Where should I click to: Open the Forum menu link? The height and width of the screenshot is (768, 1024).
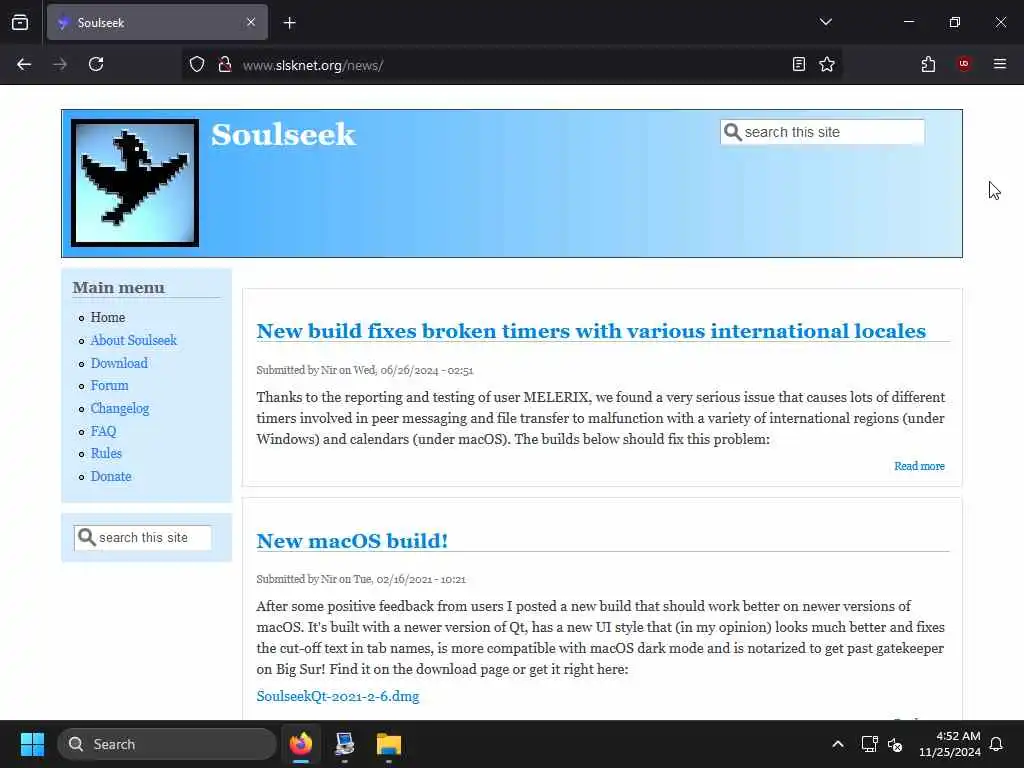109,385
